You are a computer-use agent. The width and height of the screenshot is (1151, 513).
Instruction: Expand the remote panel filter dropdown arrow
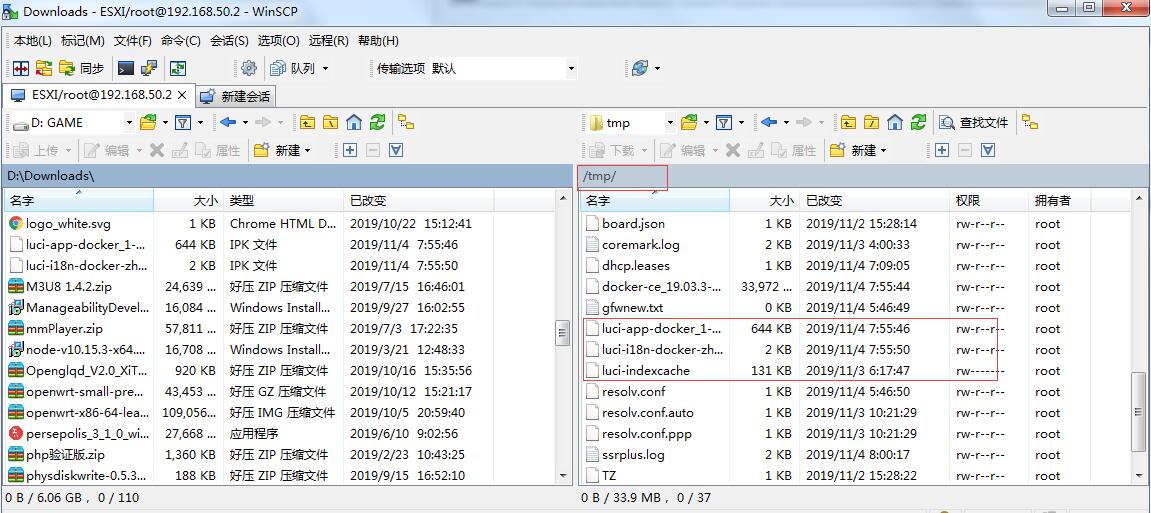coord(741,123)
